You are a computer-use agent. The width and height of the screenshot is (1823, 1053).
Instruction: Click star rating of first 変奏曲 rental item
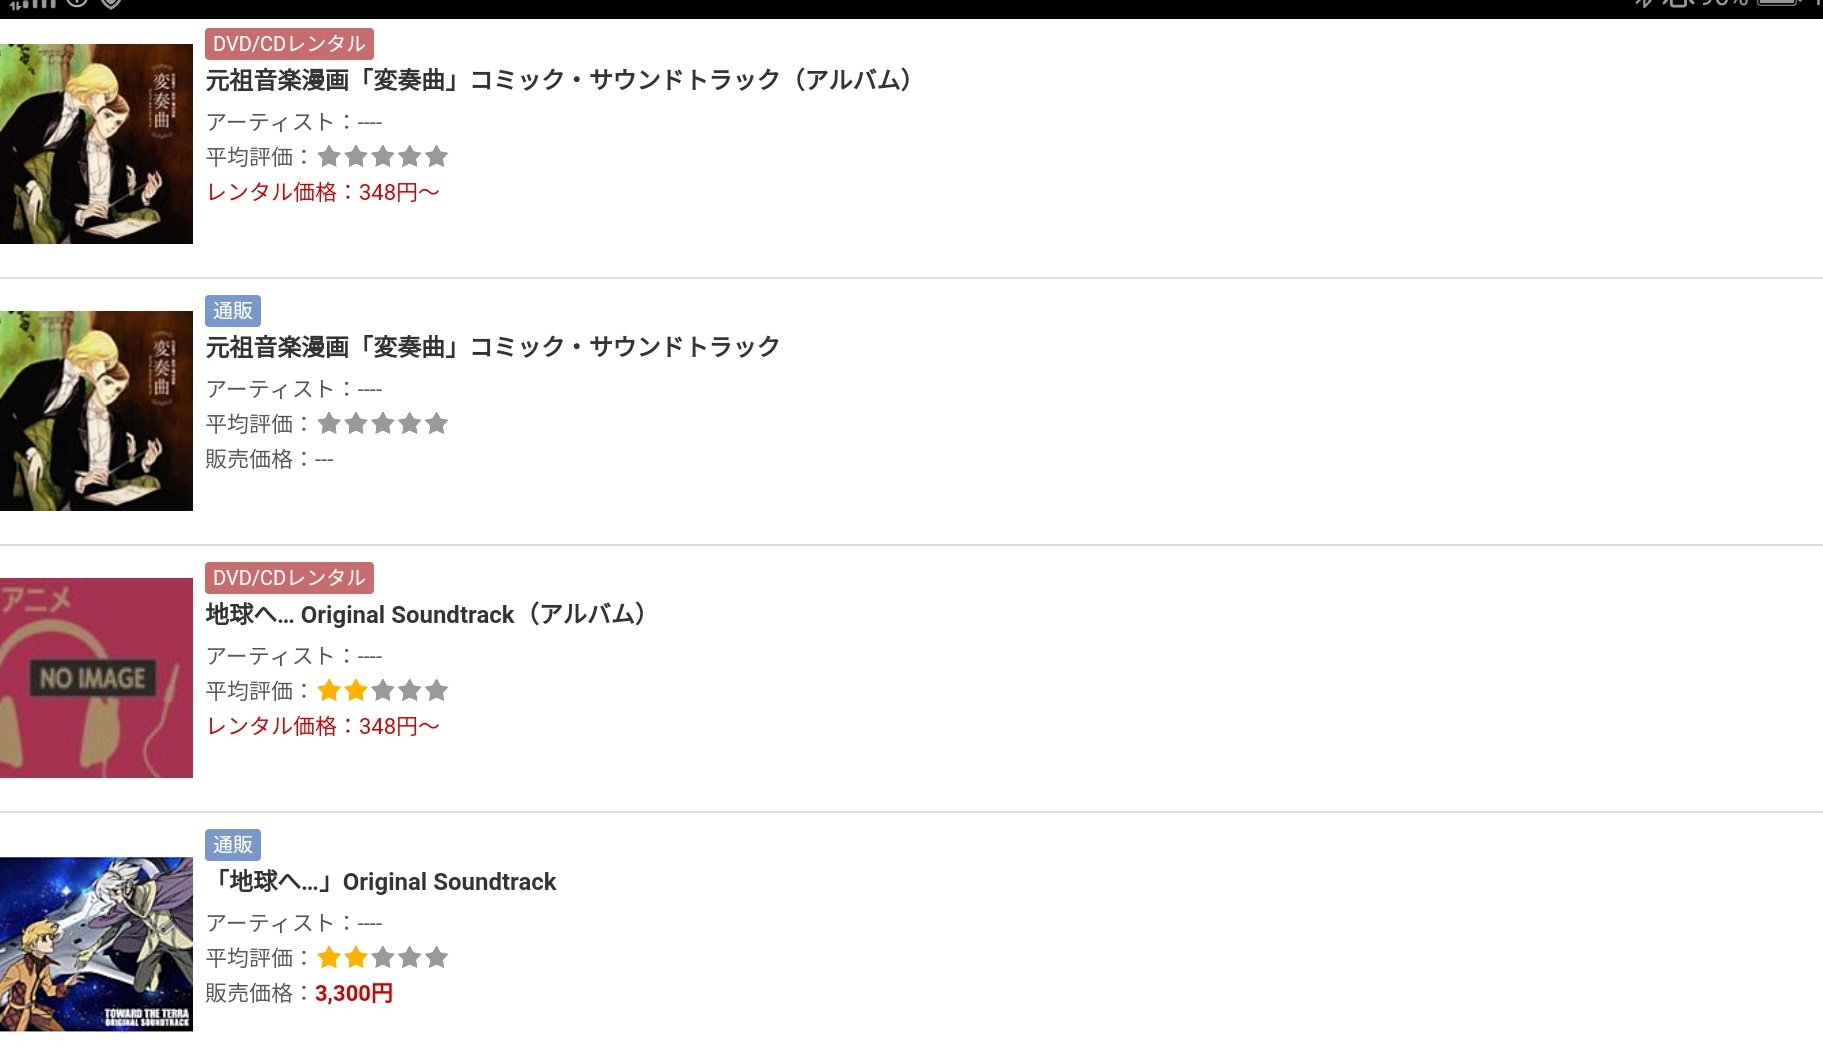tap(382, 157)
